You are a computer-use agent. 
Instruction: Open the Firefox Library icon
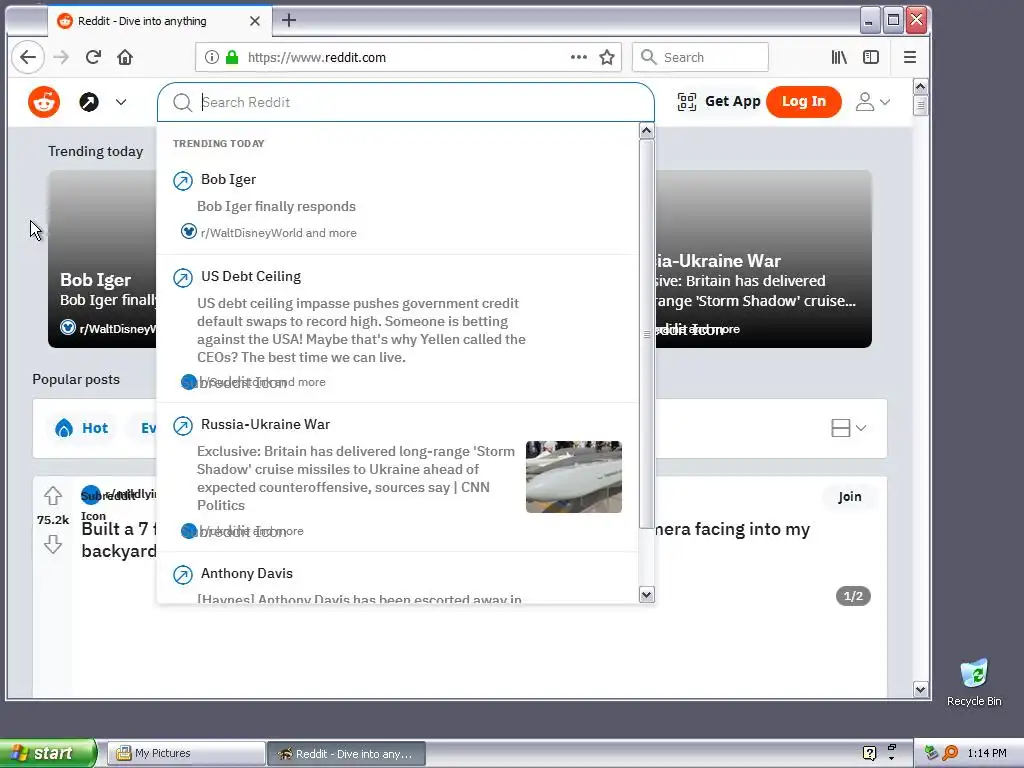tap(839, 57)
